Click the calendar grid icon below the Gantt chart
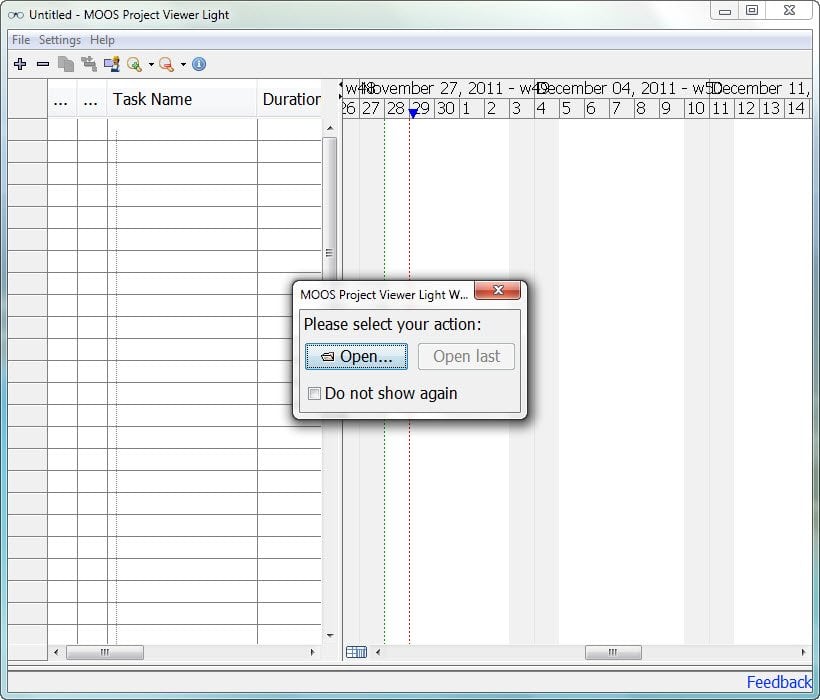This screenshot has width=820, height=700. 356,652
